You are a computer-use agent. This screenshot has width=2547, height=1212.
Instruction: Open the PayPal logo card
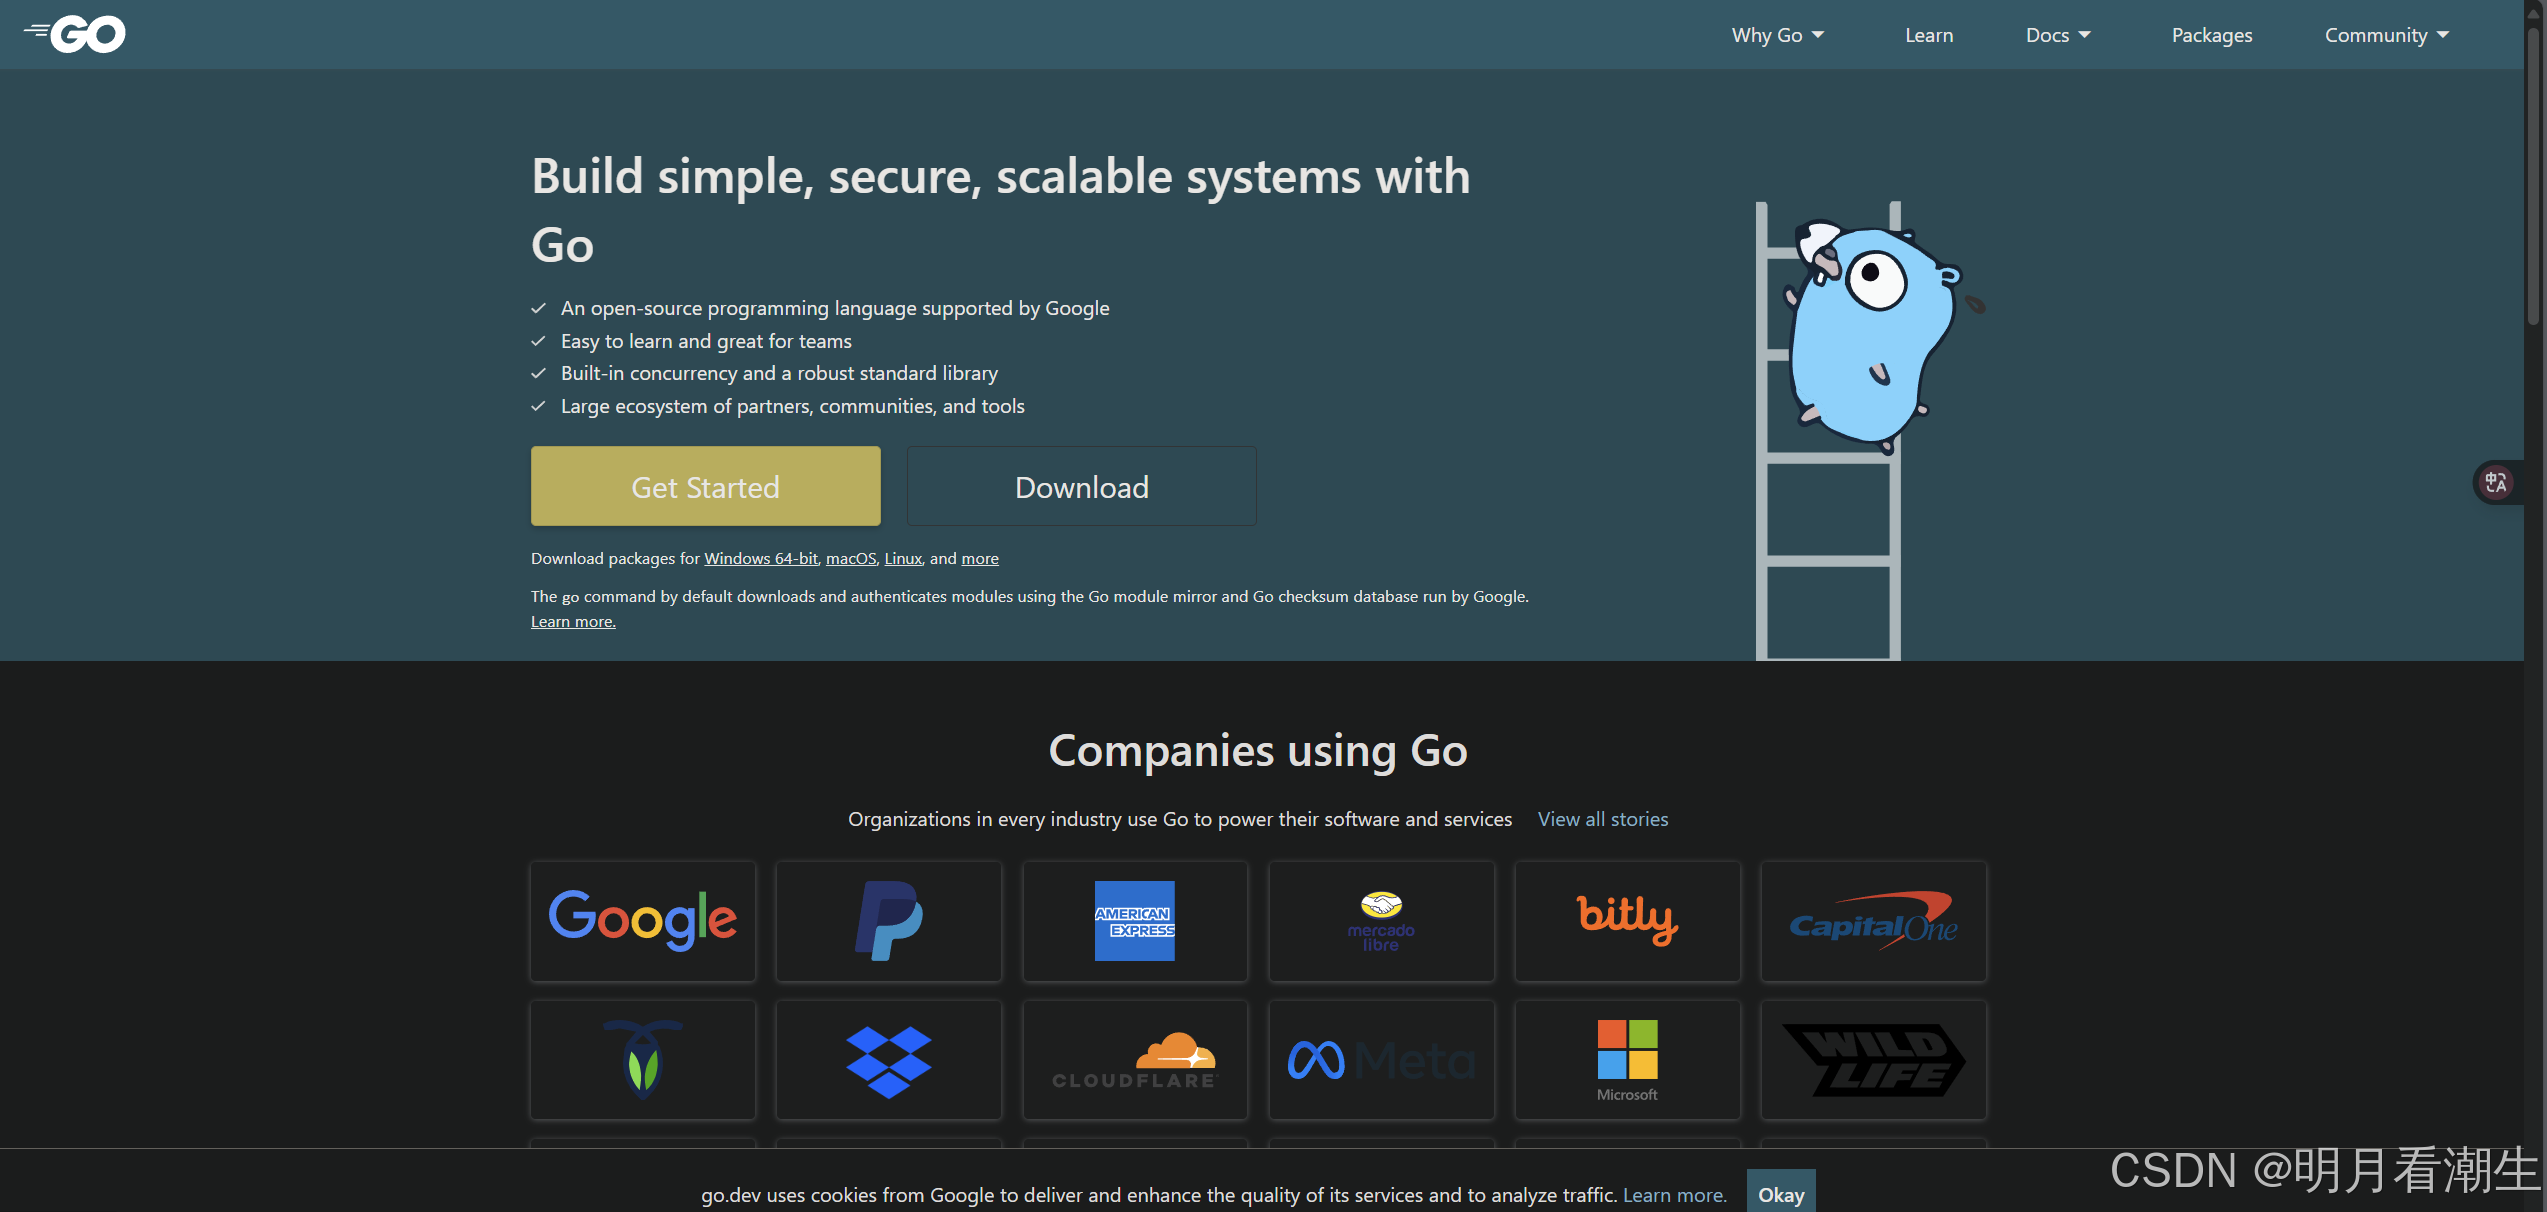[889, 921]
